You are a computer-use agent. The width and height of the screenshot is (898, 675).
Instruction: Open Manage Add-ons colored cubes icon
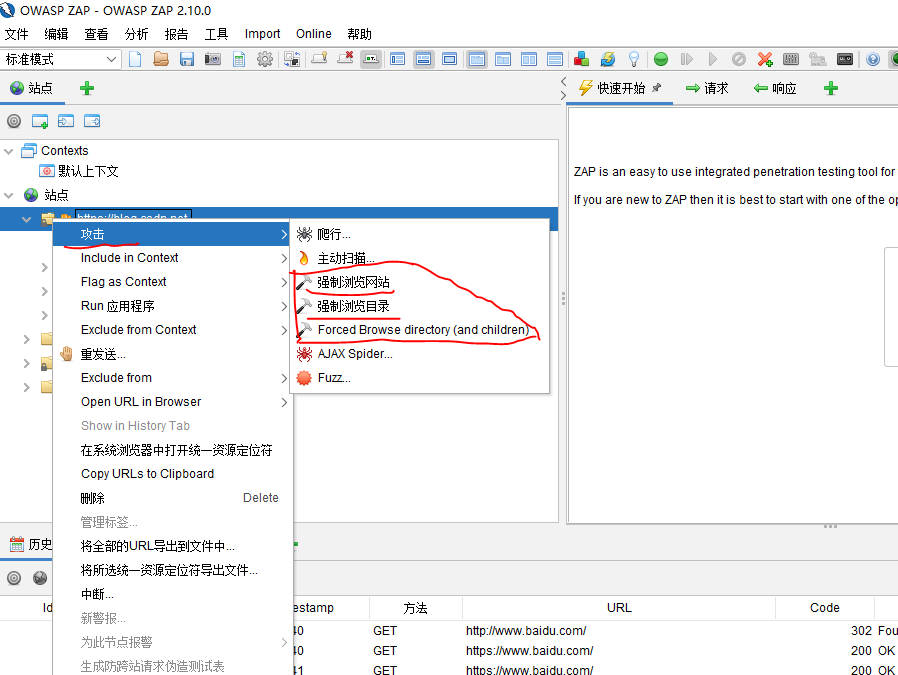pos(582,59)
